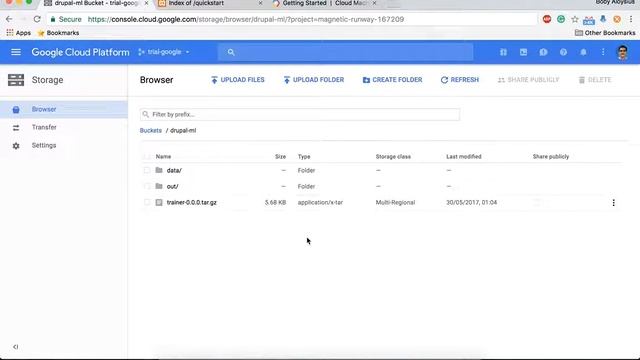The image size is (640, 360).
Task: Click the search magnifier icon in header
Action: point(231,52)
